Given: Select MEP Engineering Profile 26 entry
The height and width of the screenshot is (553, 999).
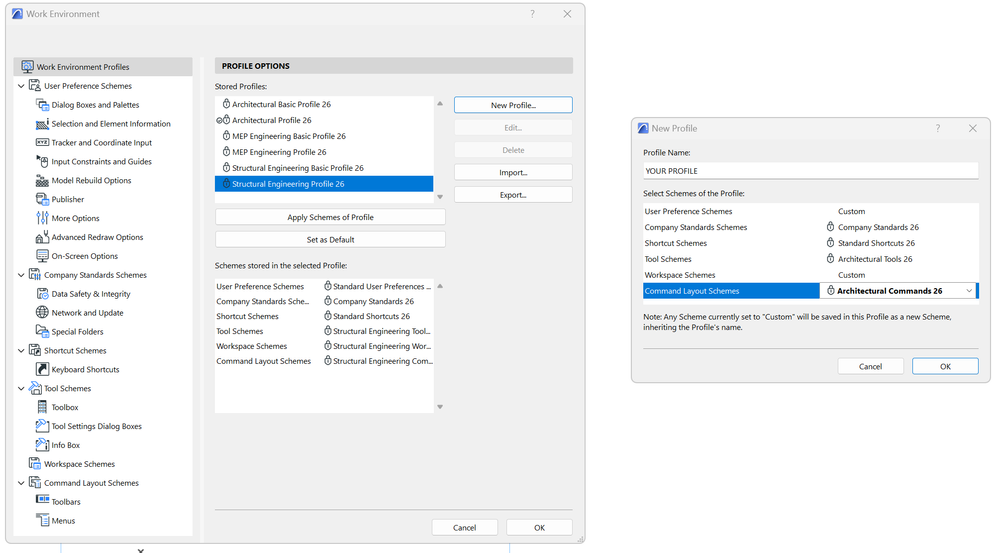Looking at the screenshot, I should click(279, 152).
